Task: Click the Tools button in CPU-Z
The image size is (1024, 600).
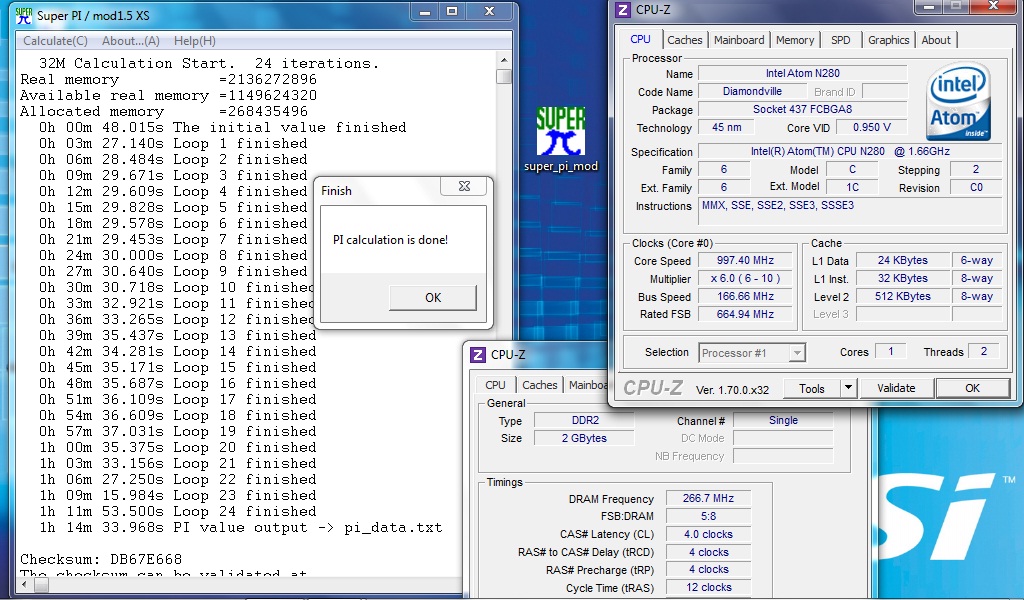Action: pos(811,388)
